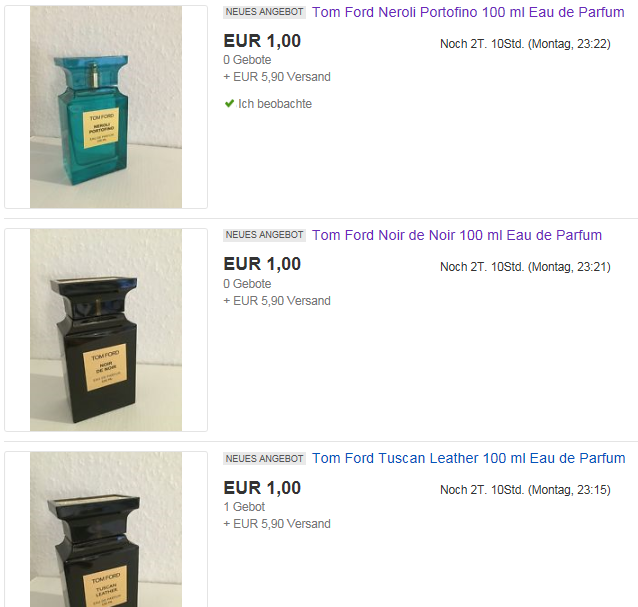Click NEUES ANGEBOT badge on Noir de Noir listing
638x607 pixels.
pyautogui.click(x=264, y=235)
